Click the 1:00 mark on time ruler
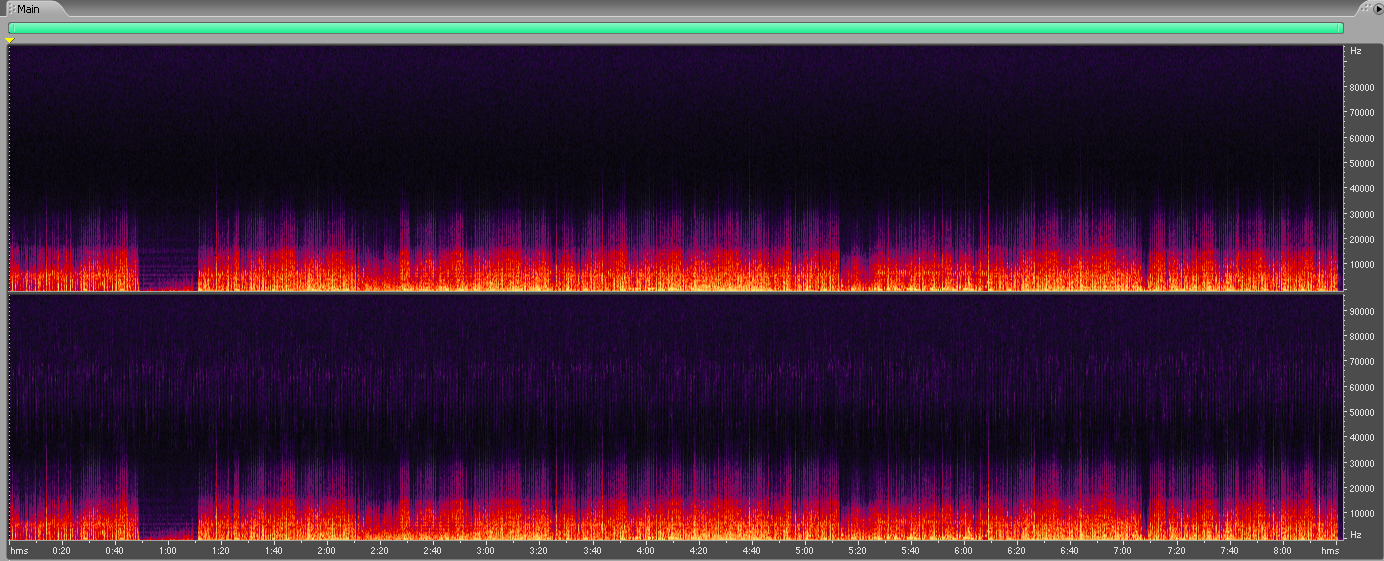 (x=168, y=551)
